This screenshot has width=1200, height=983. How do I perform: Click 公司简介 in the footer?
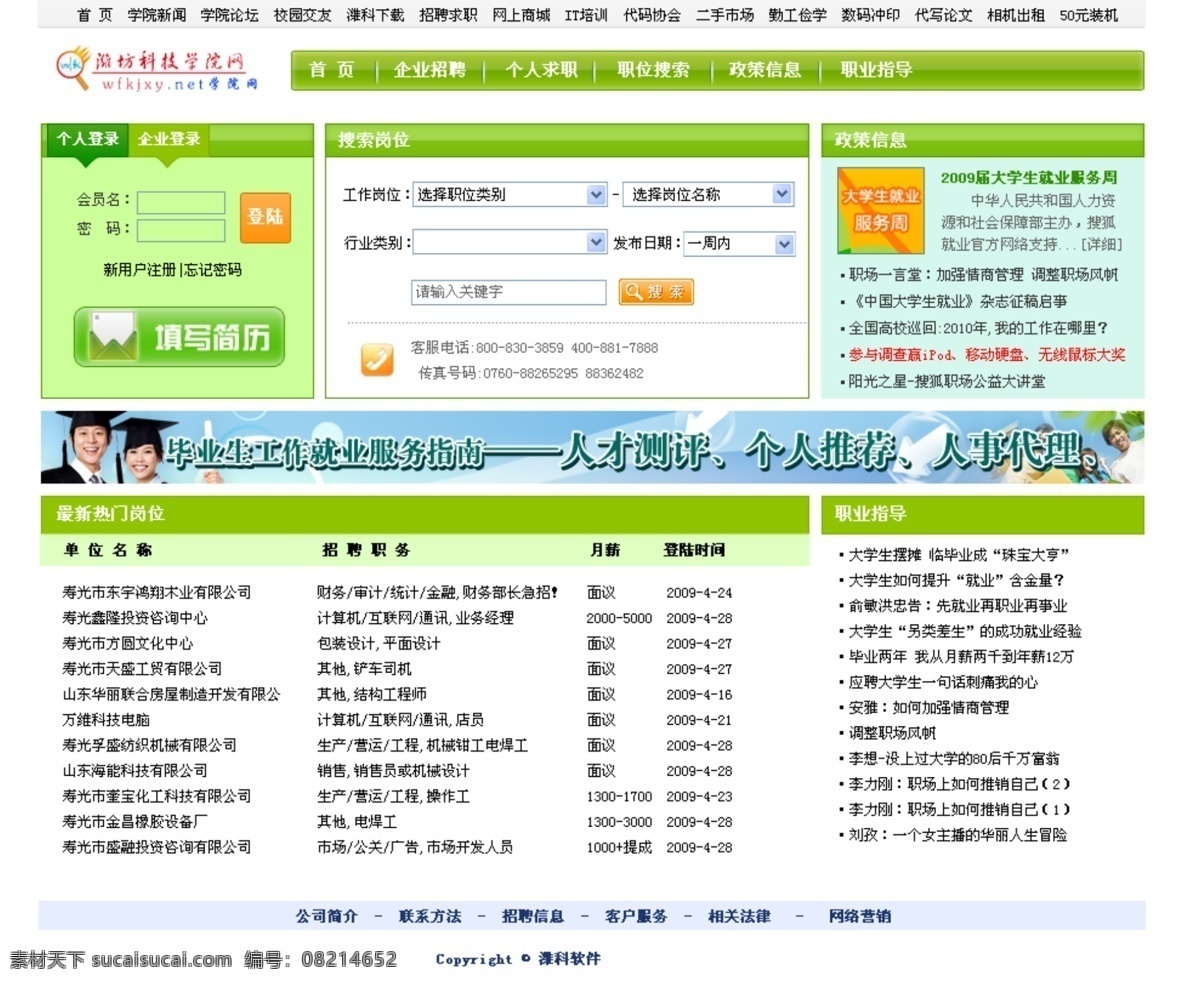pyautogui.click(x=326, y=916)
